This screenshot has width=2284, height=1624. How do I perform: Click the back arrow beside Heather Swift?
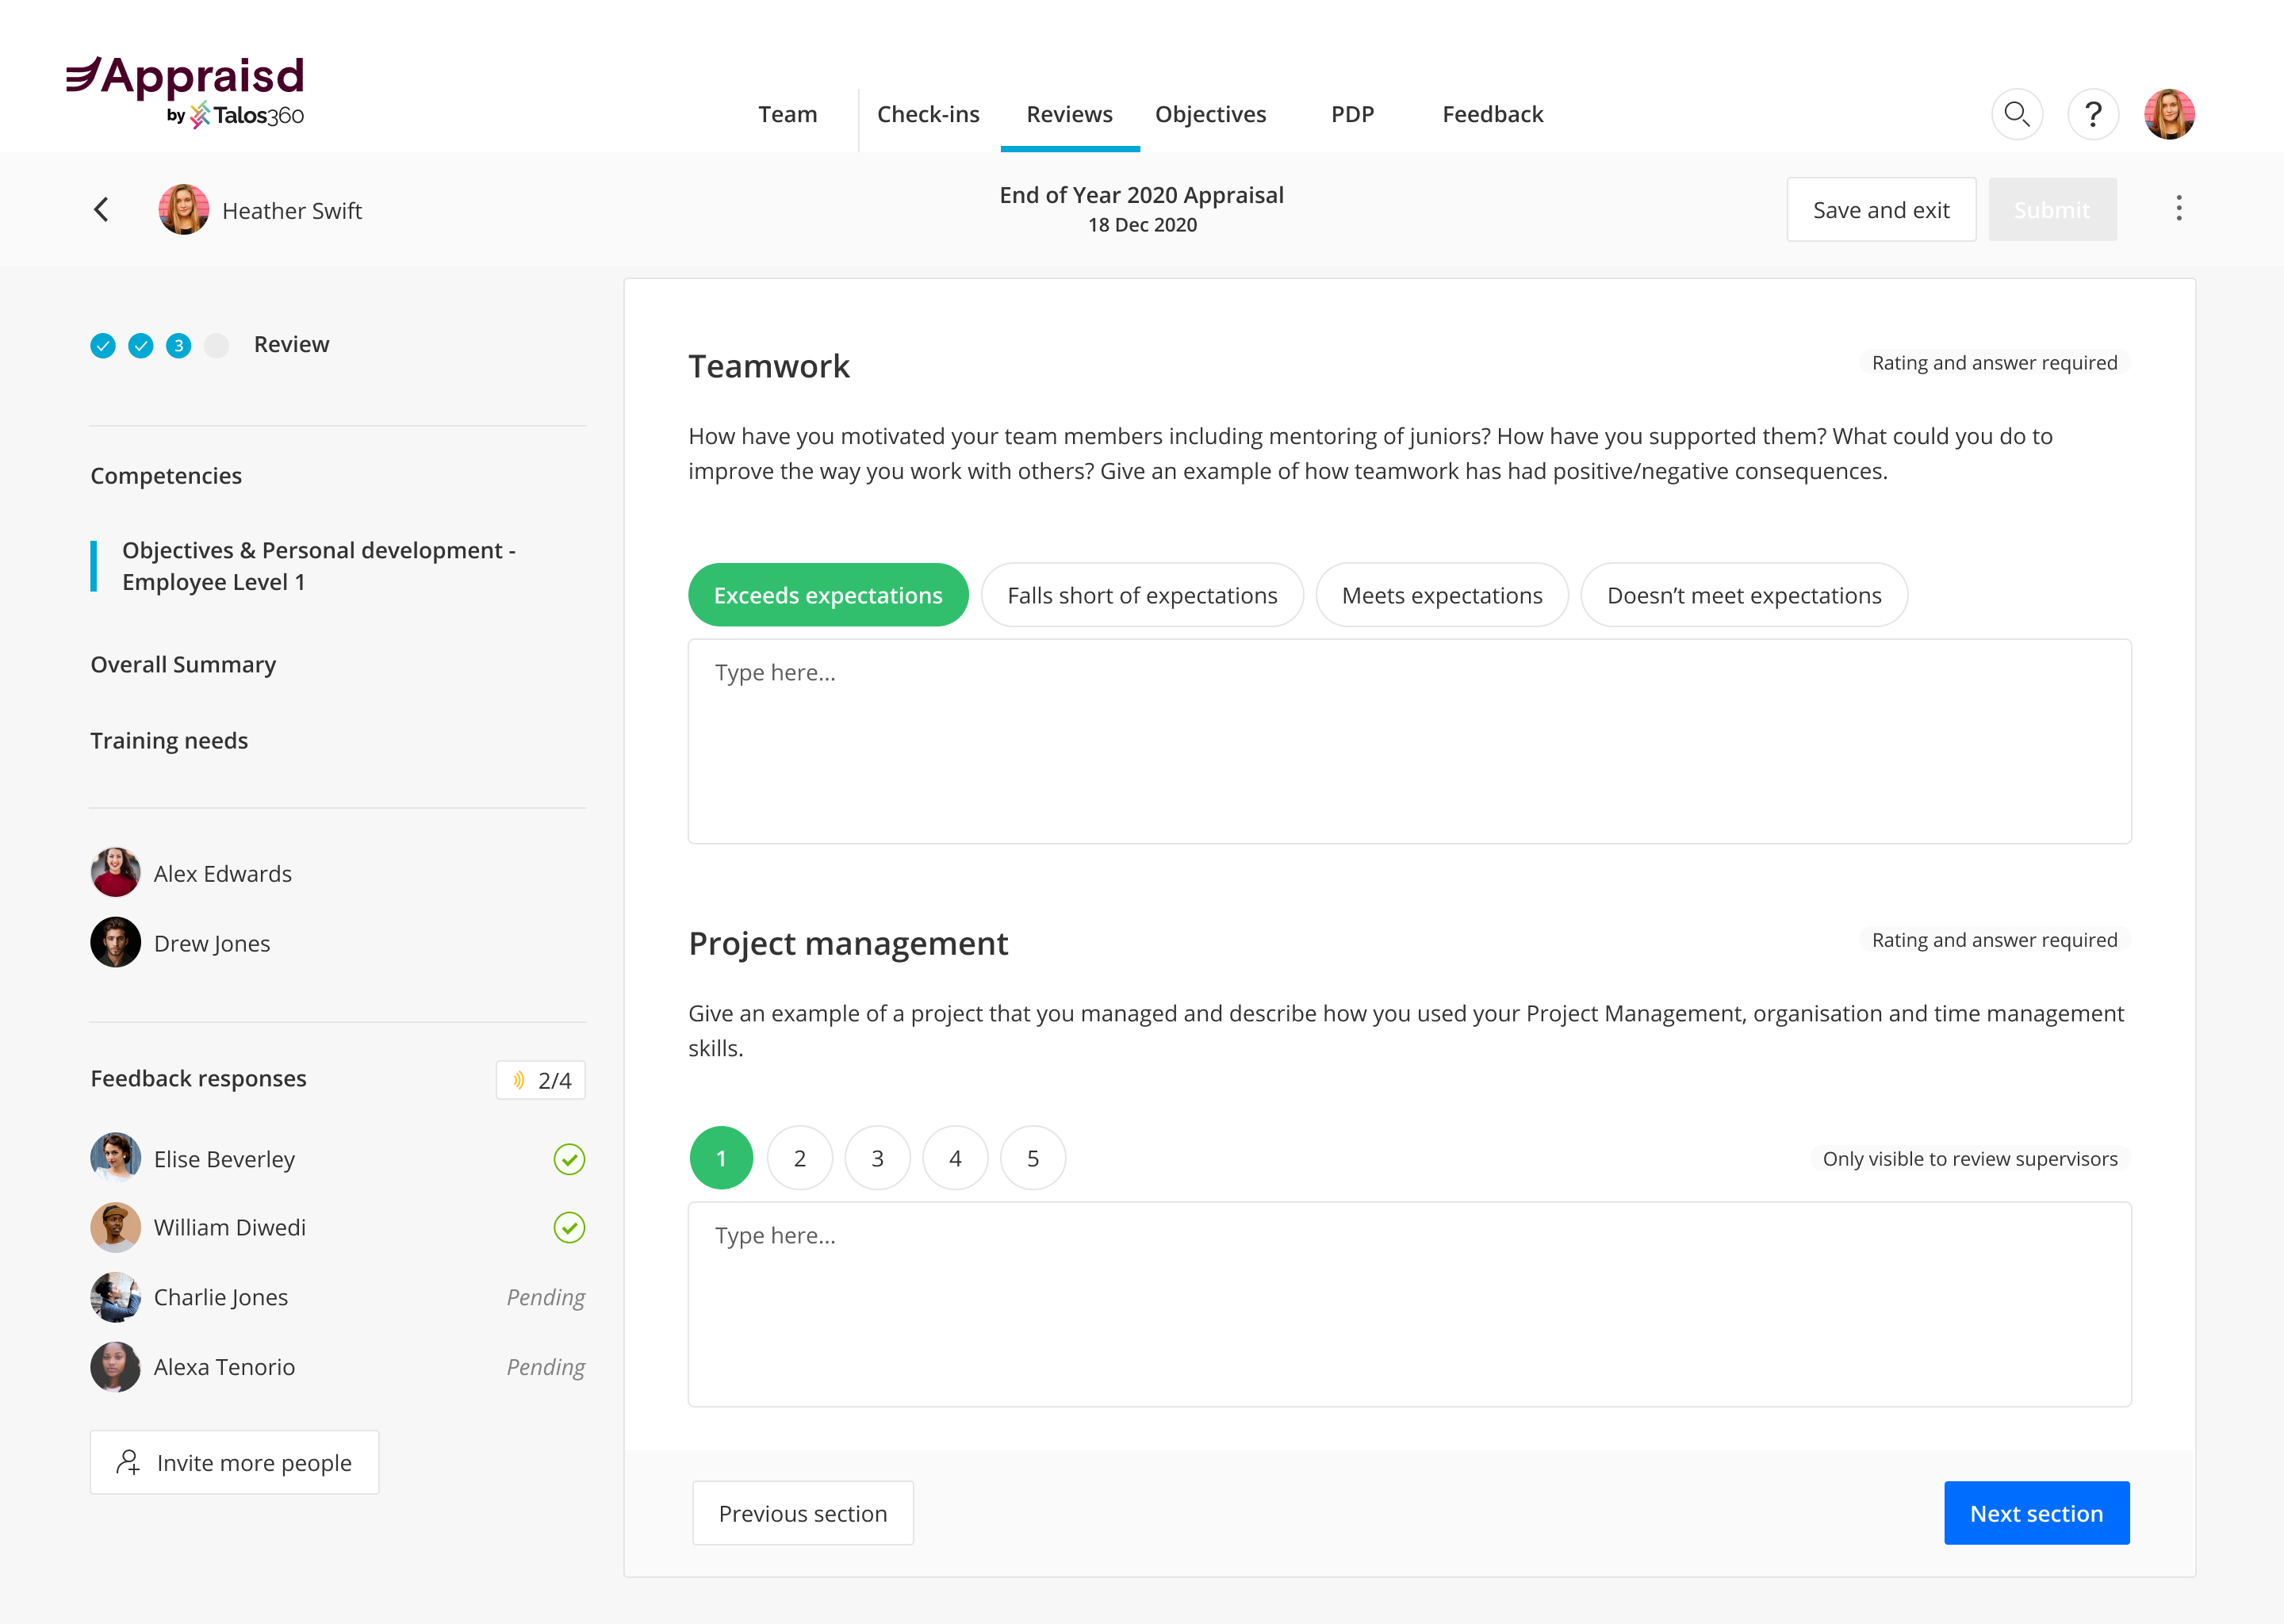point(101,210)
